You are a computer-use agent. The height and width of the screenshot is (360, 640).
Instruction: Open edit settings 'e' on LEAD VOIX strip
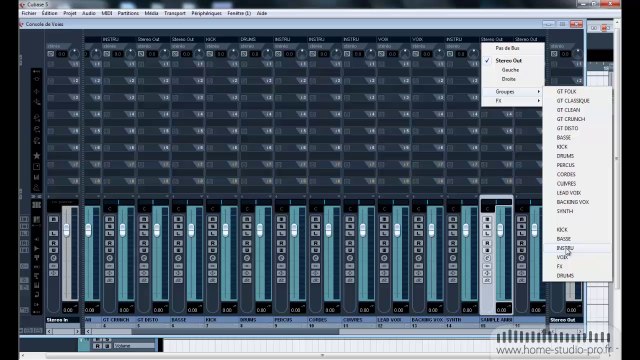pyautogui.click(x=384, y=258)
